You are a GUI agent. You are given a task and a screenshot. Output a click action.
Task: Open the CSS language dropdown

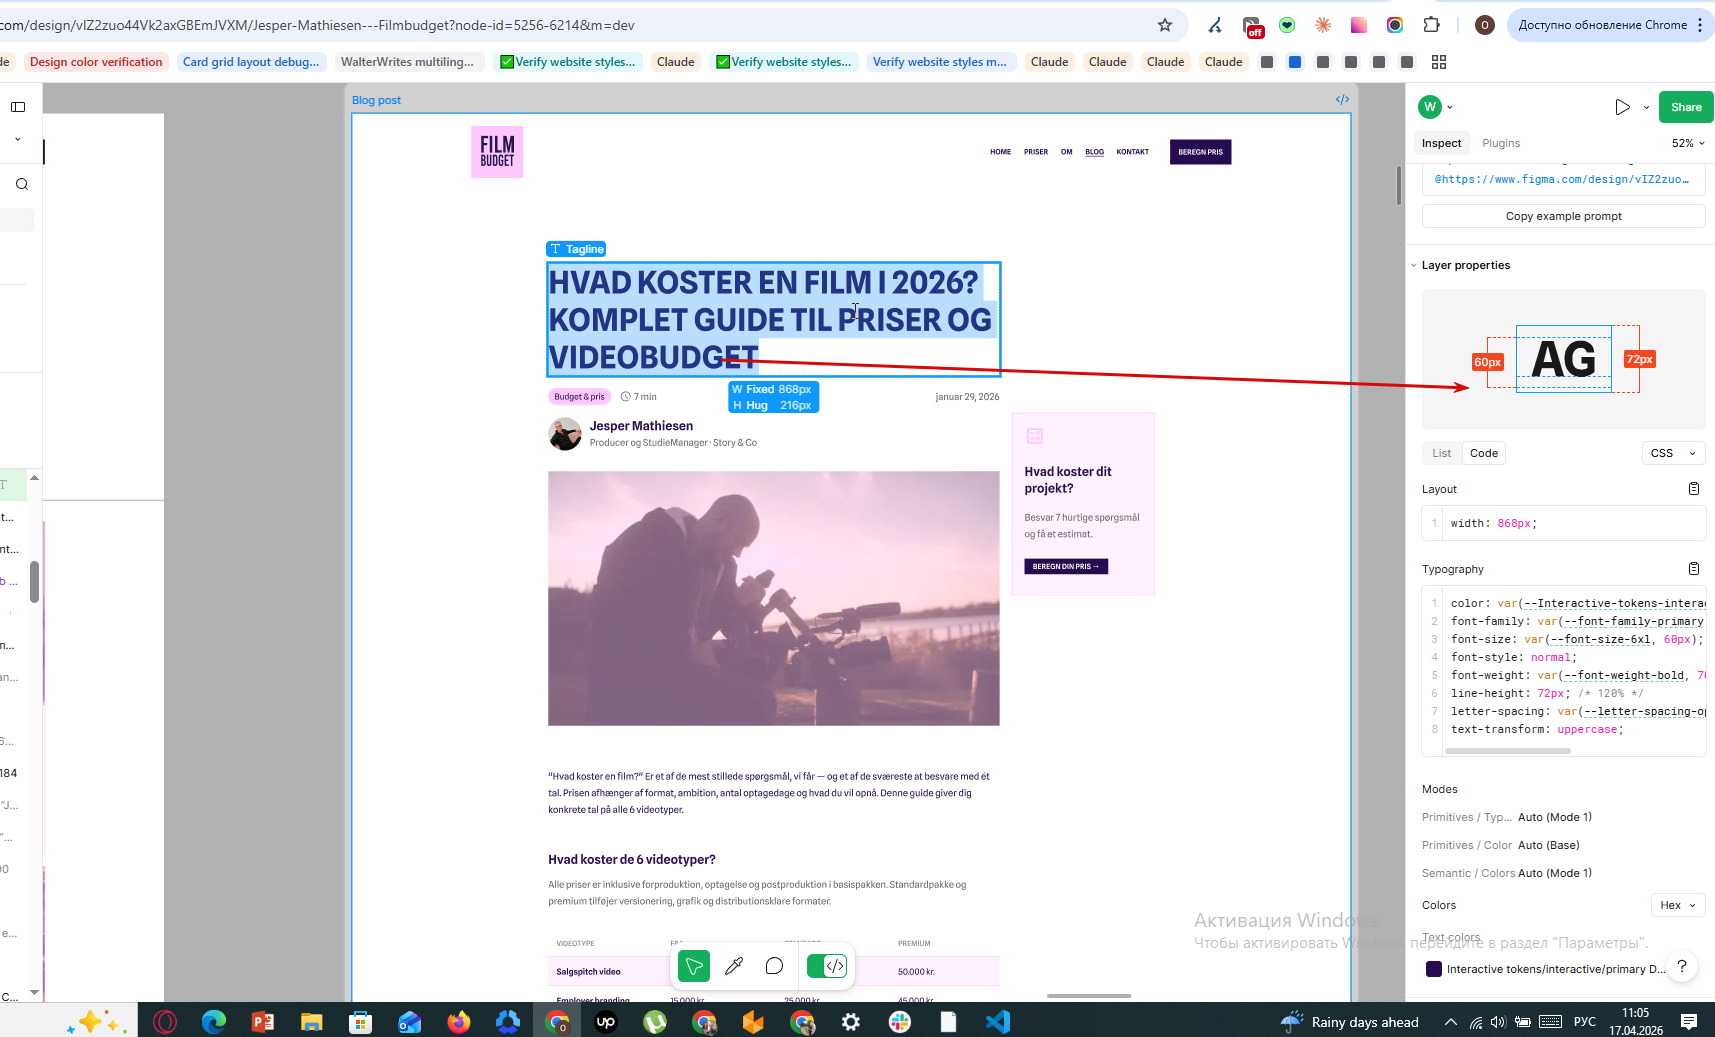1673,453
